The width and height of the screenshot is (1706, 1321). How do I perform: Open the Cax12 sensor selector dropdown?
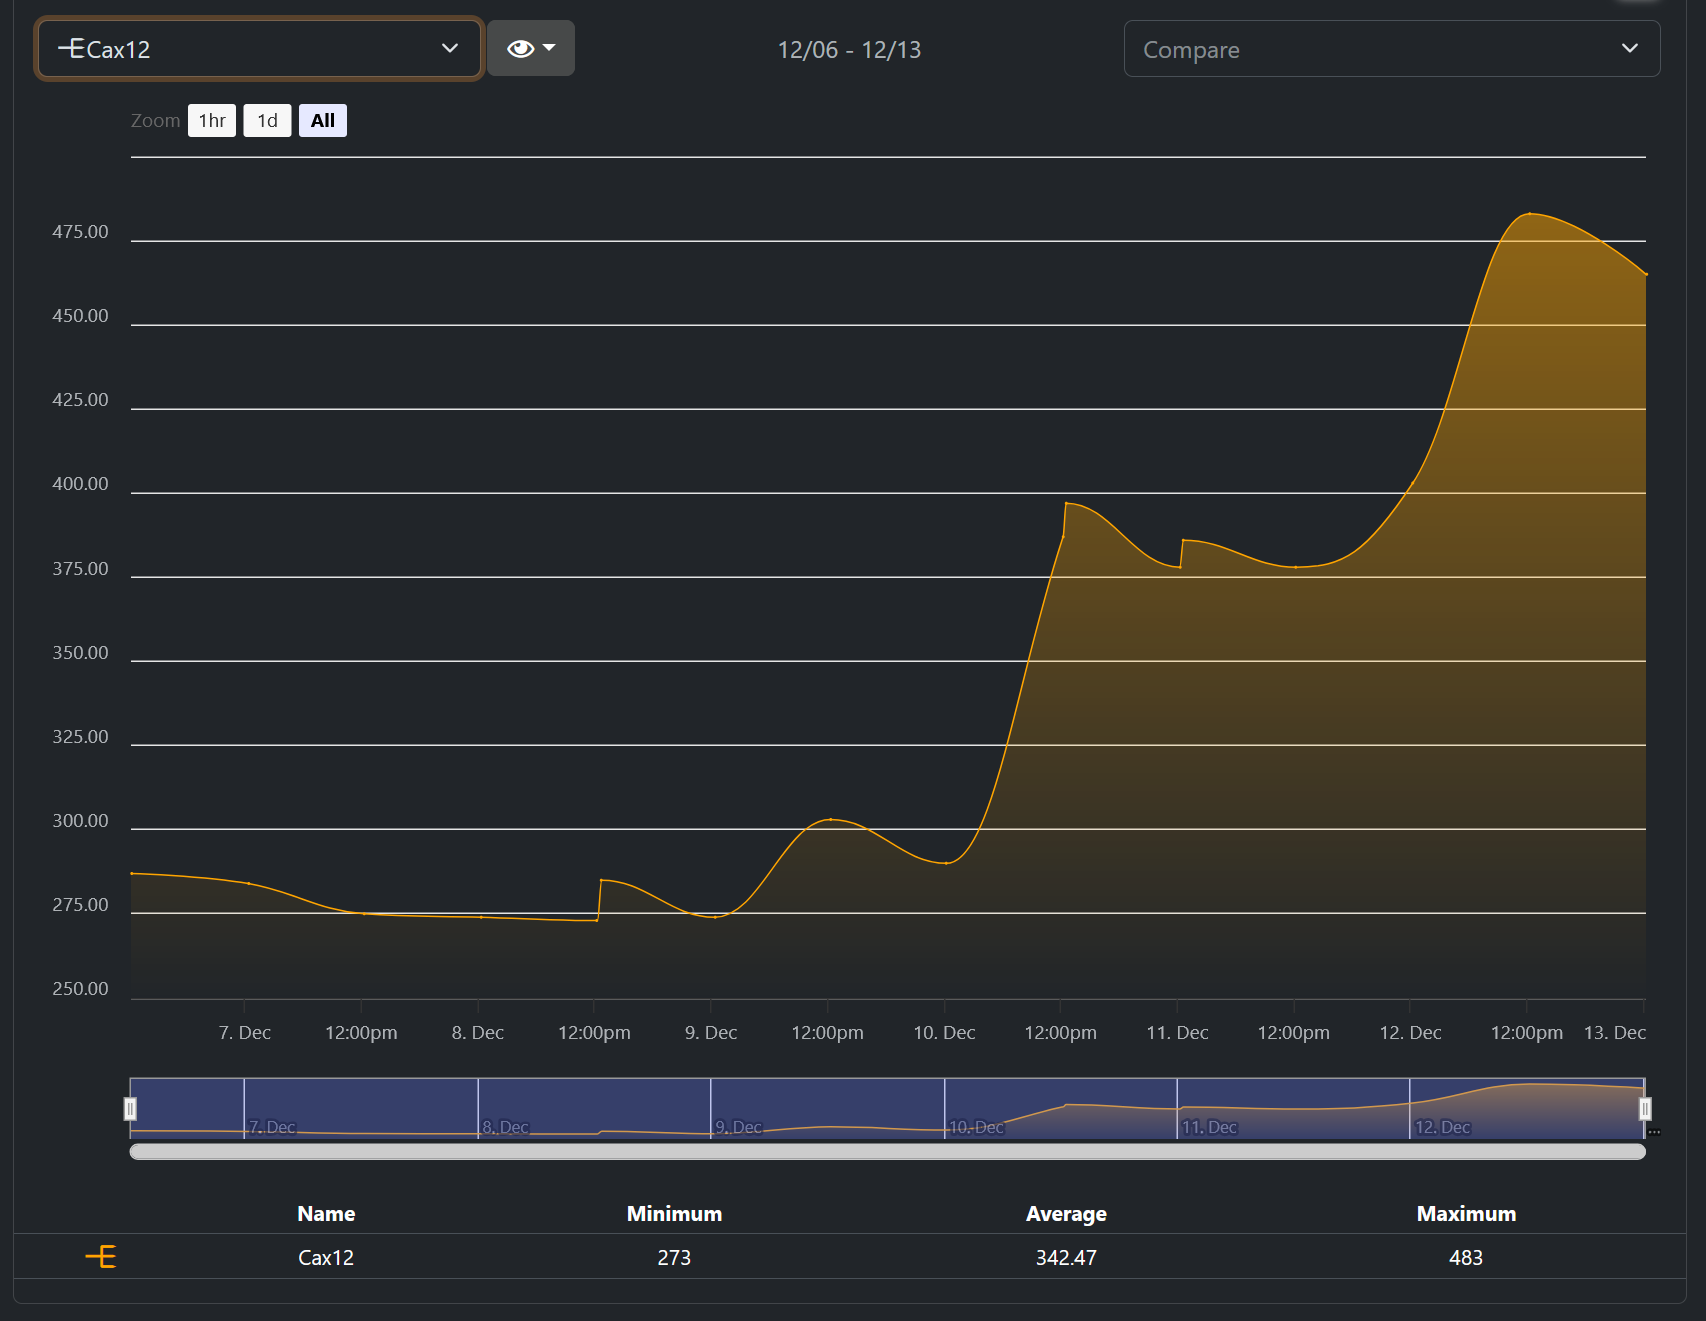(x=259, y=49)
